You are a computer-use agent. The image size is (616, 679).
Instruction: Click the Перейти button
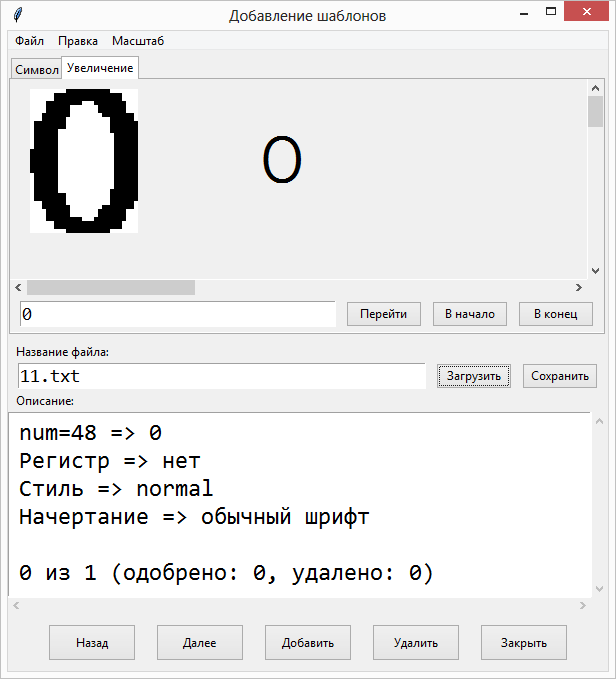(x=383, y=314)
